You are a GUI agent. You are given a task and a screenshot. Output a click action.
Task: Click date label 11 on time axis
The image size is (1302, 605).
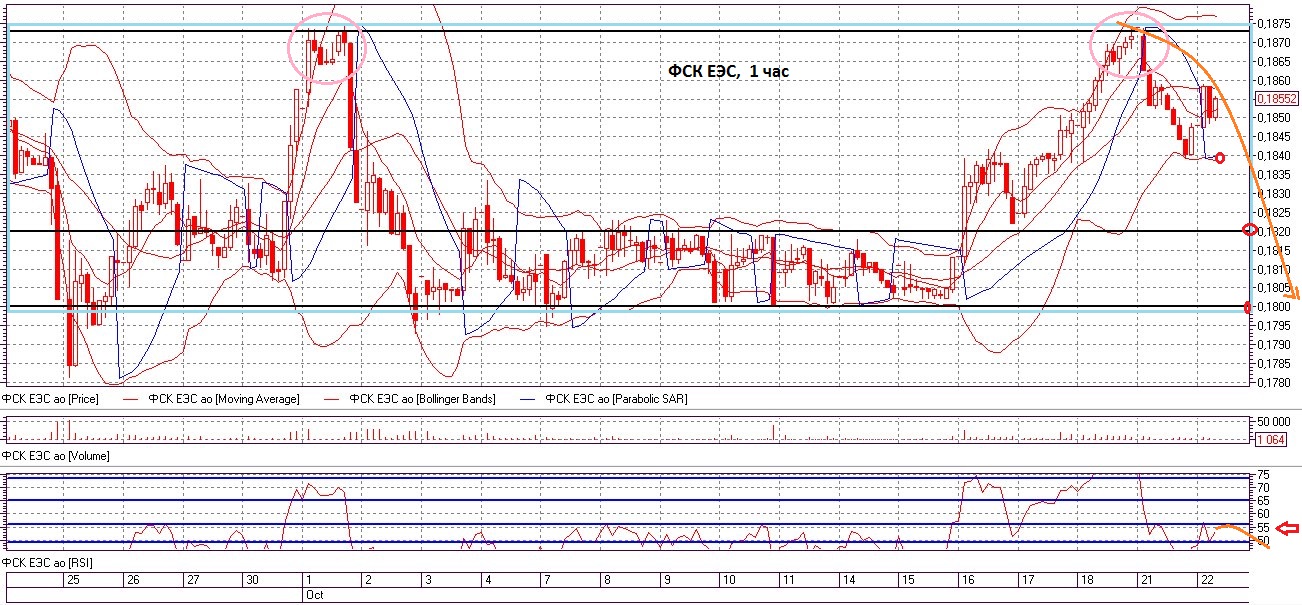[x=789, y=580]
